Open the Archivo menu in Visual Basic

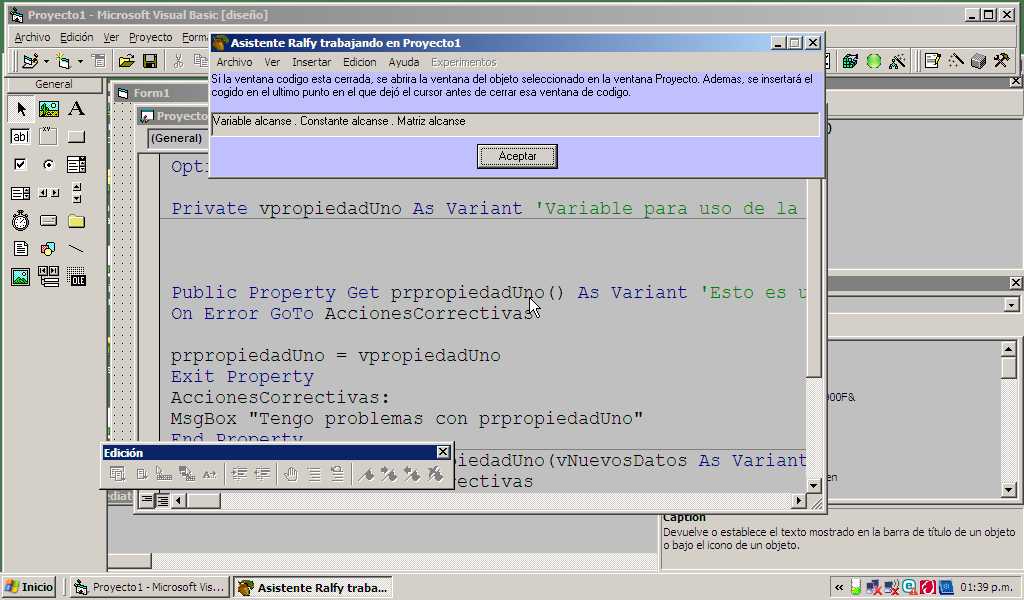(32, 37)
